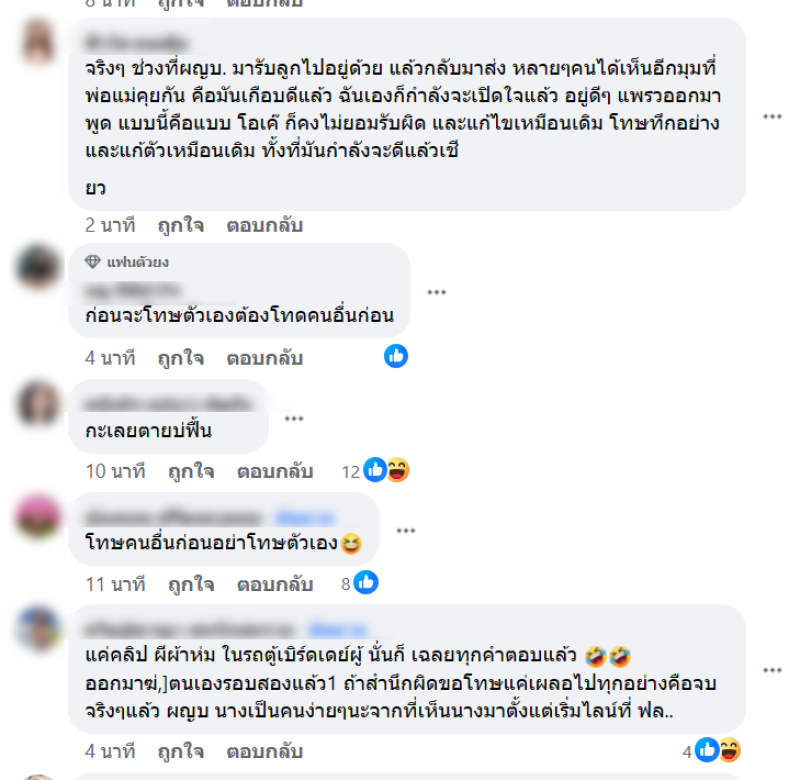This screenshot has width=800, height=780.
Task: Open three-dot menu beside กะเลยตายบ่ฟื้น comment
Action: pyautogui.click(x=294, y=419)
